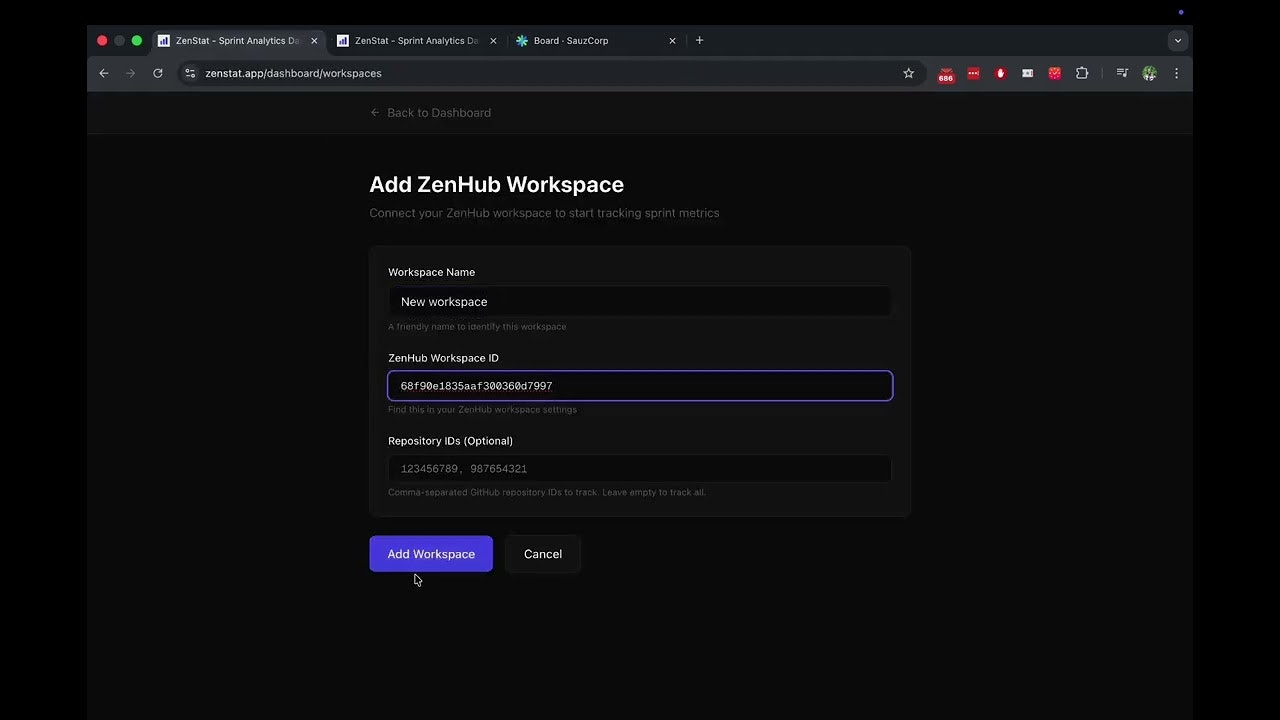Open the red hand-shaped extension icon
Screen dimensions: 1280x720
(1000, 73)
